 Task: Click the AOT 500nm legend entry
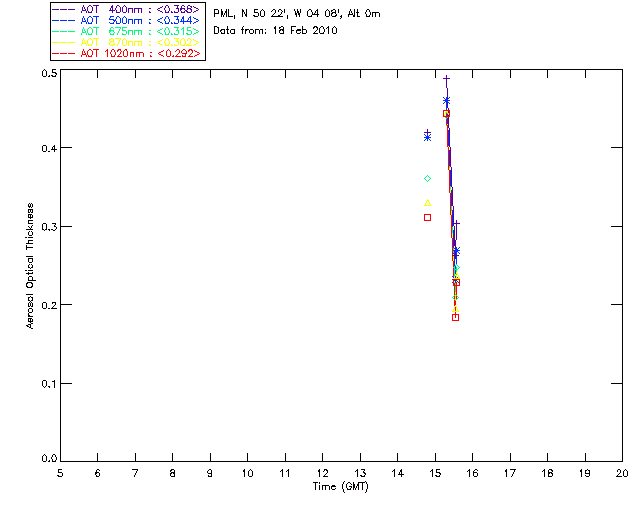coord(126,20)
